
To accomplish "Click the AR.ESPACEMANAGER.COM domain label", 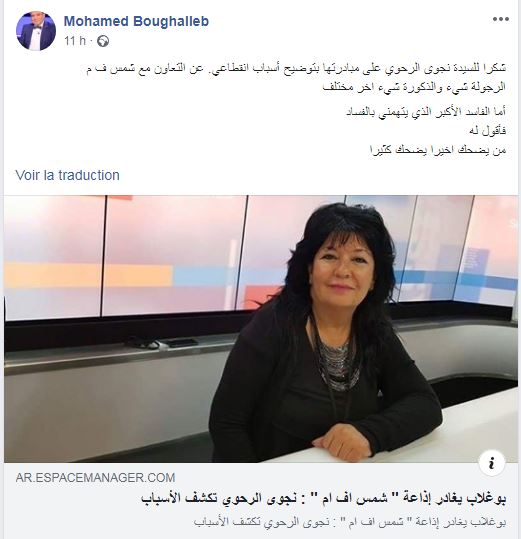I will [95, 477].
